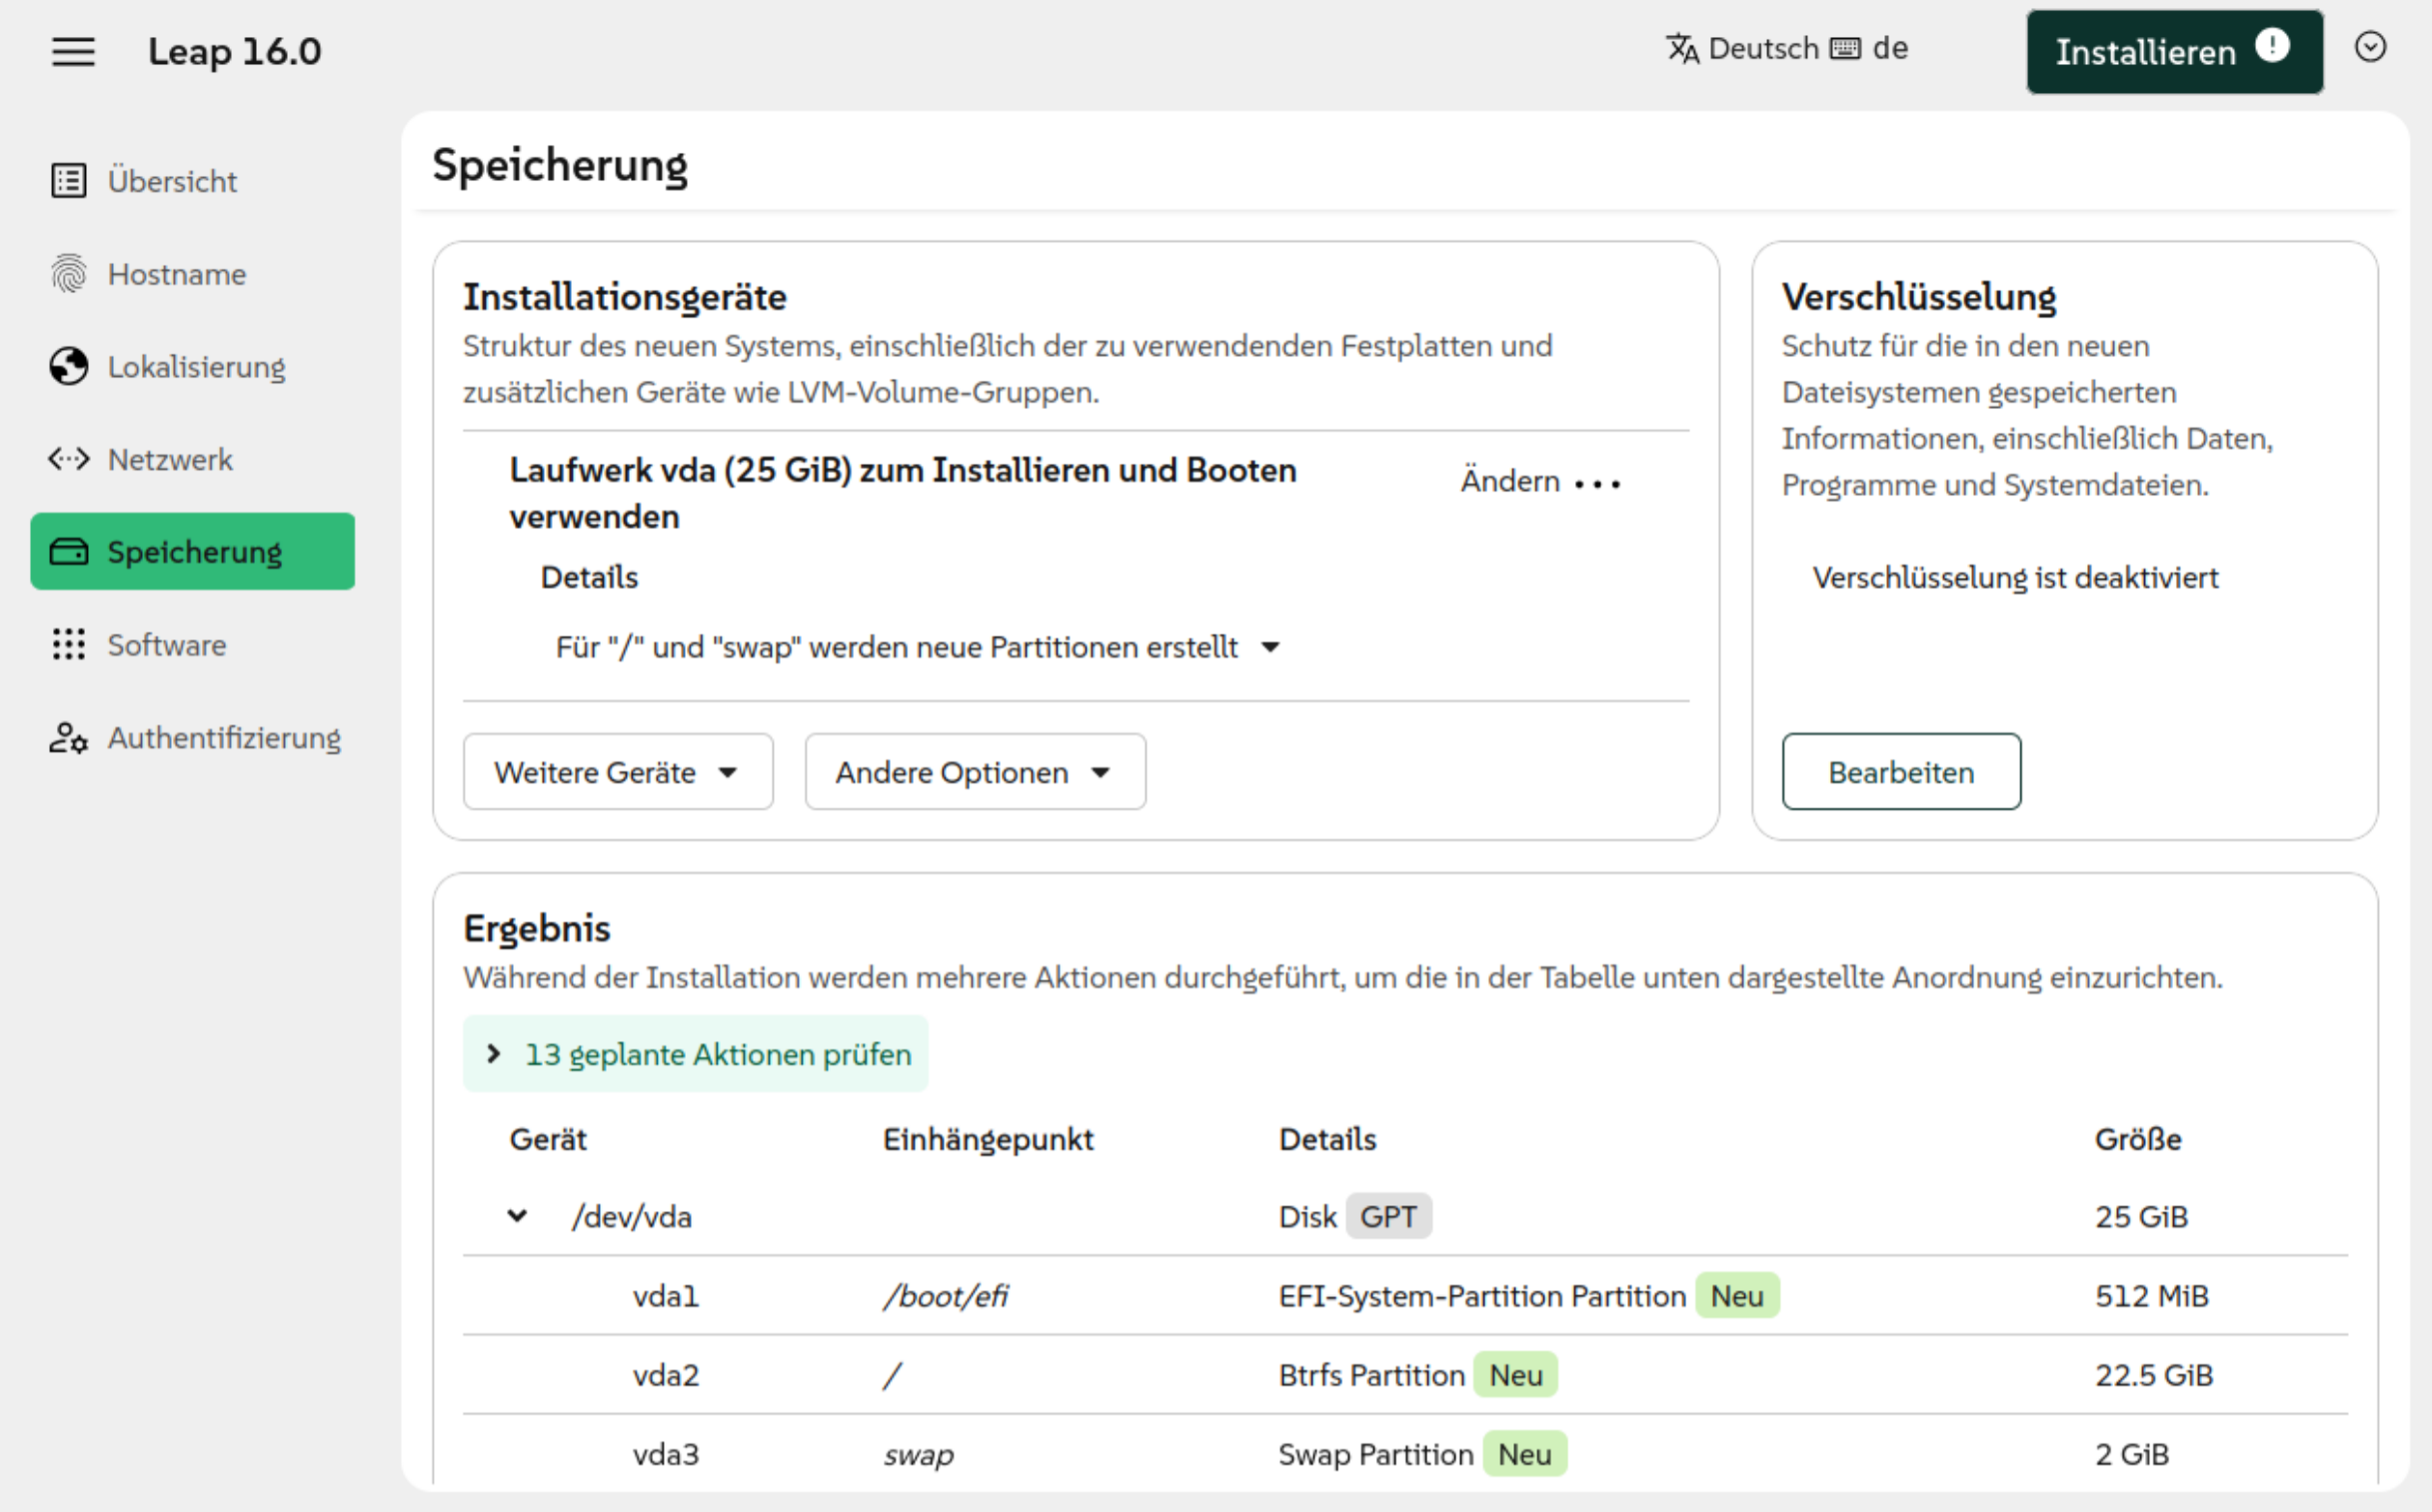Click the Authentifizierung user-gear icon
The image size is (2432, 1512).
point(68,738)
